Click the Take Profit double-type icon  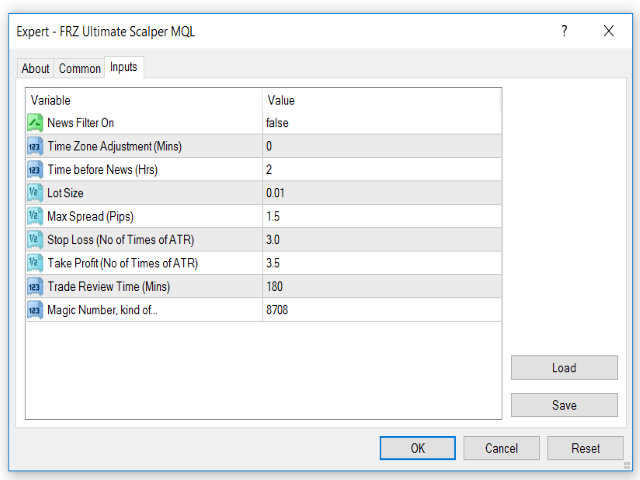pyautogui.click(x=35, y=263)
